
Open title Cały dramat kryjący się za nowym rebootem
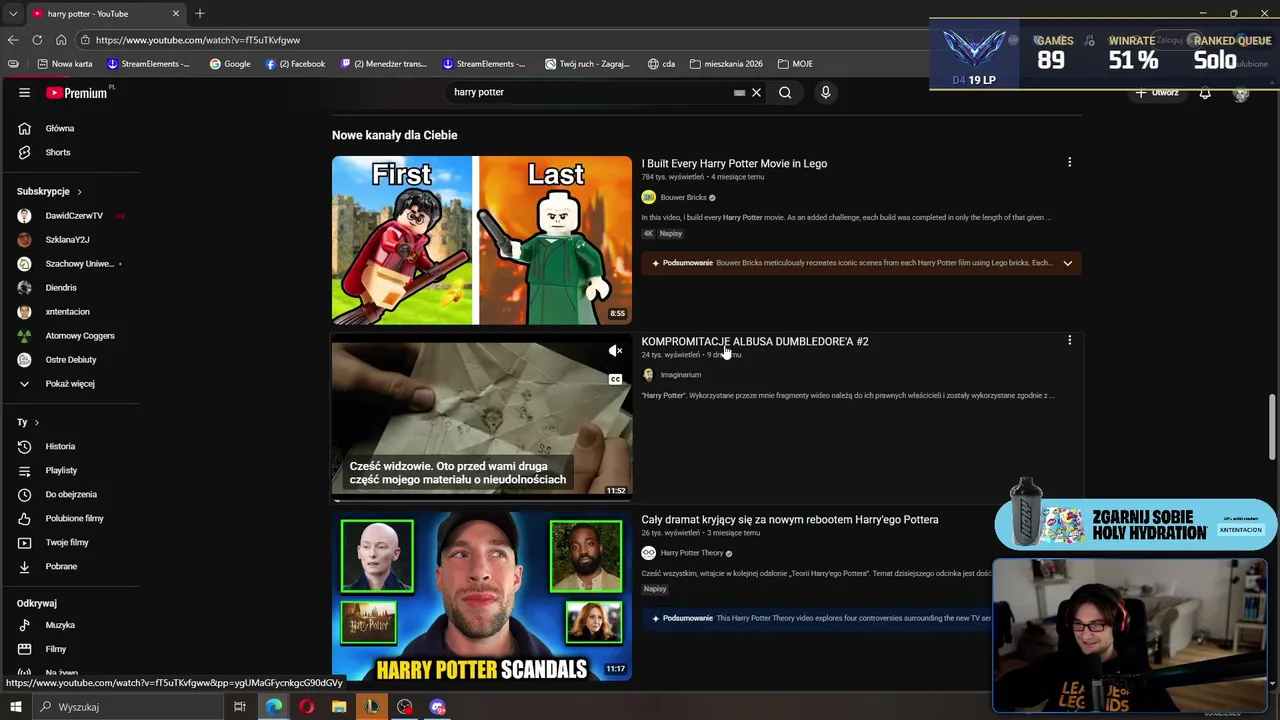(x=790, y=519)
